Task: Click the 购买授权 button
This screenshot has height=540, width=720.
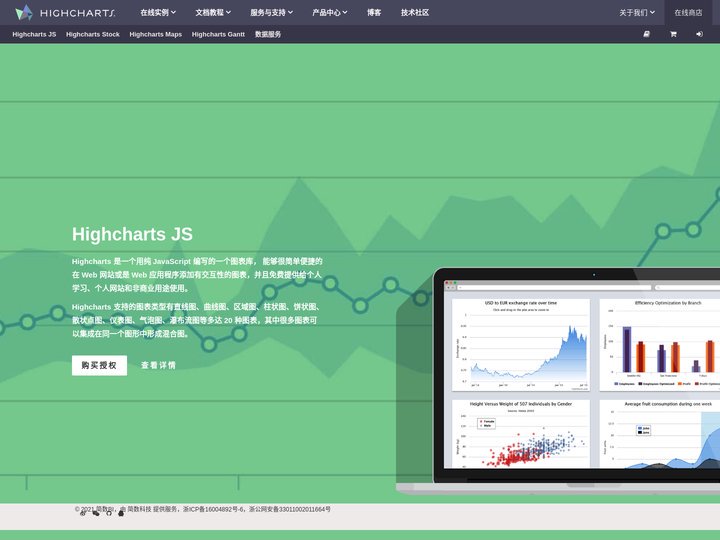Action: pos(99,365)
